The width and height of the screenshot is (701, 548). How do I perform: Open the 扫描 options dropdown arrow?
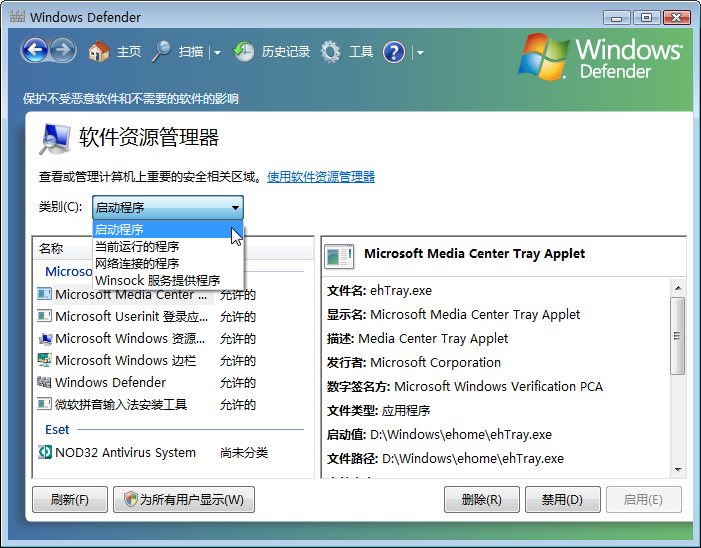[x=217, y=53]
